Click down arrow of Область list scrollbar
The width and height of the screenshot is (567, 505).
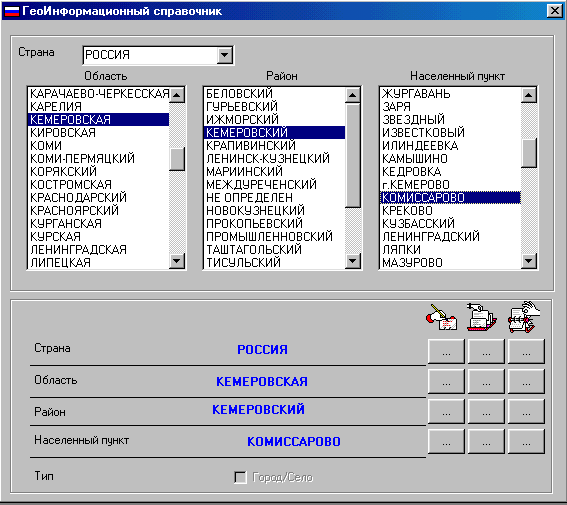pyautogui.click(x=177, y=261)
